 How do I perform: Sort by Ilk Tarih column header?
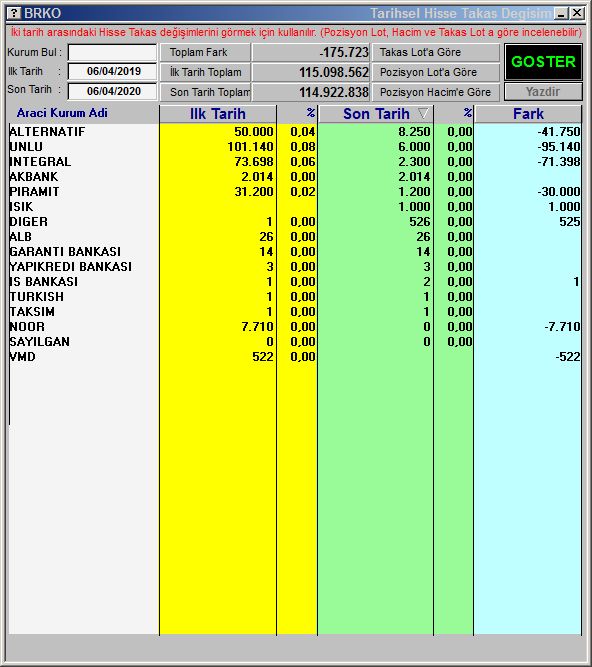pos(218,114)
